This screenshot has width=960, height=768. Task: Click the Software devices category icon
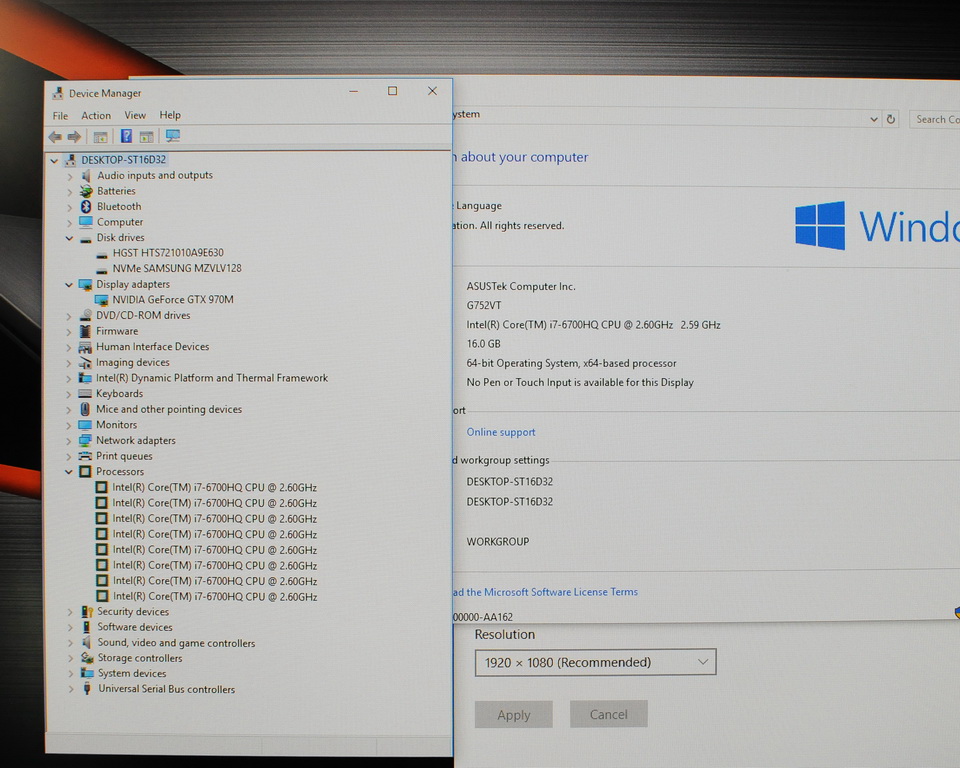click(87, 627)
